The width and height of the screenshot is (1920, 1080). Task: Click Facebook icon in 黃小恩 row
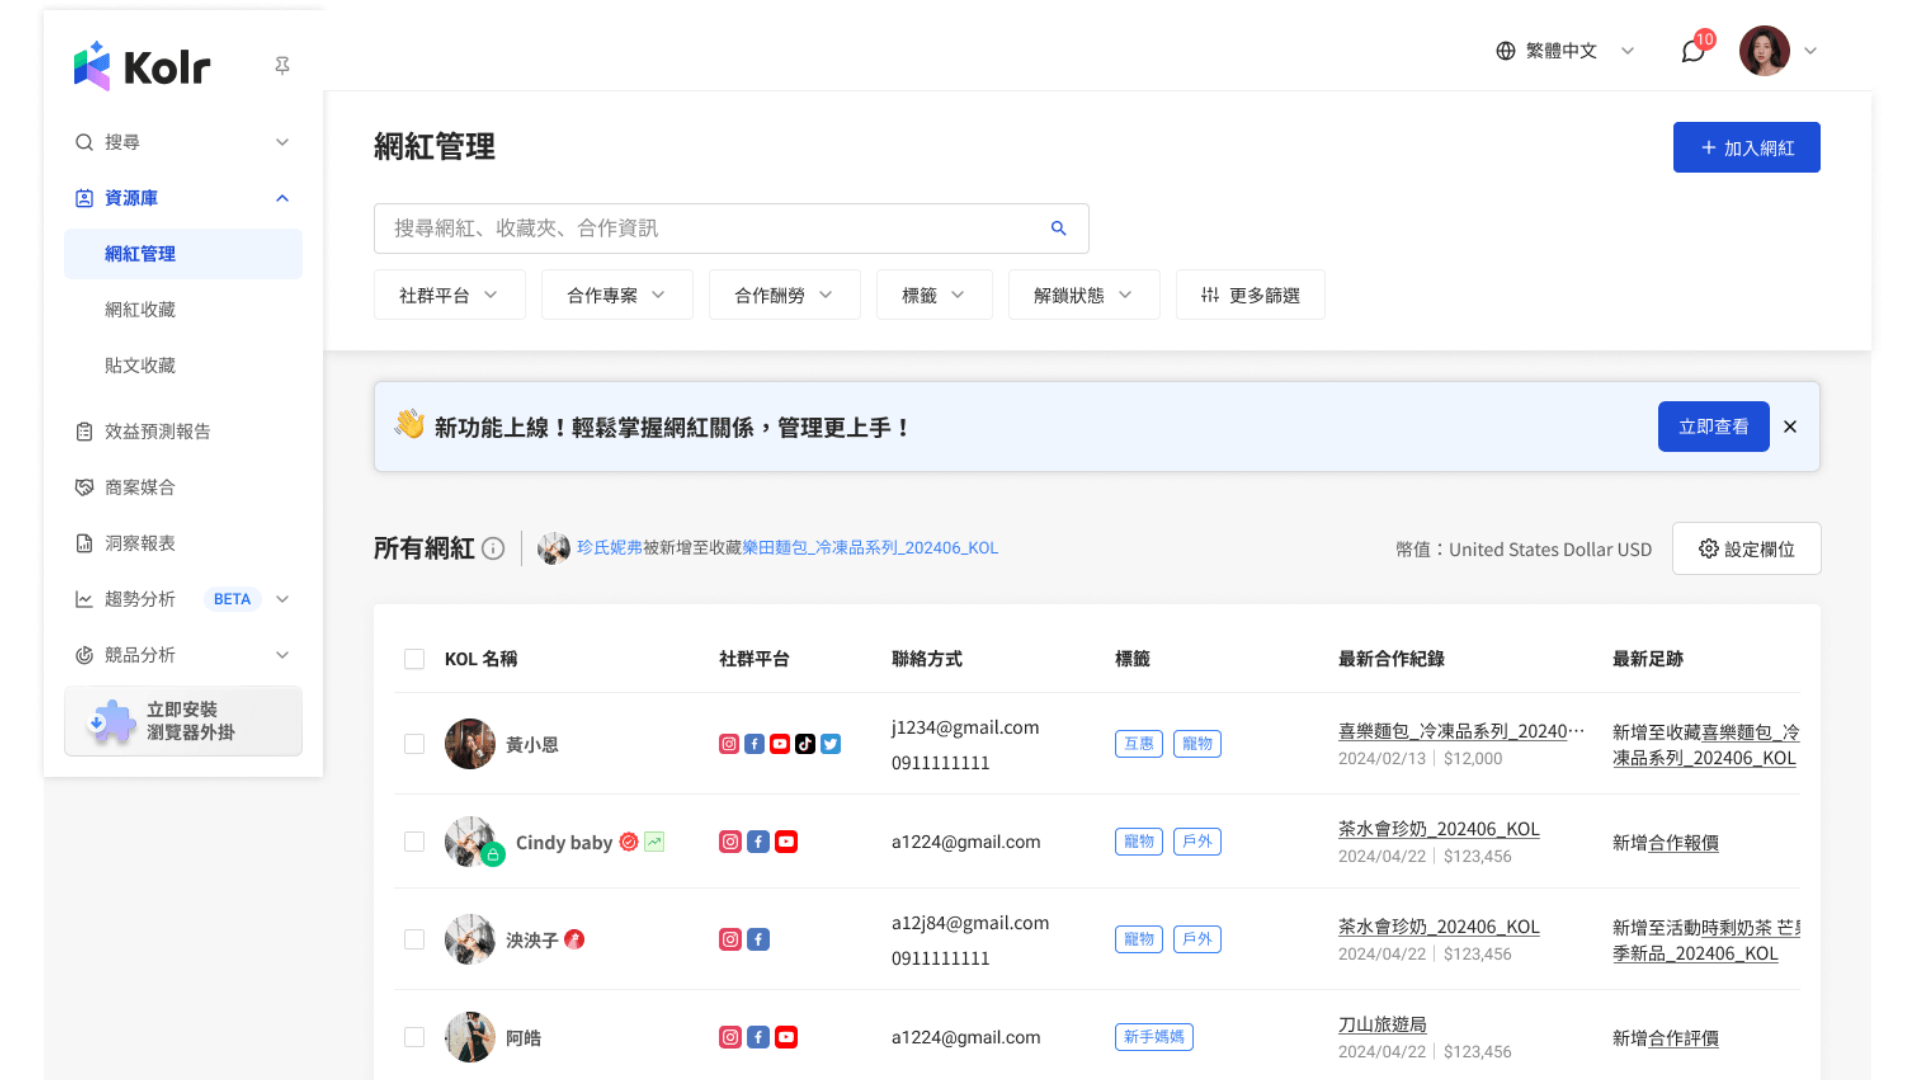point(754,744)
